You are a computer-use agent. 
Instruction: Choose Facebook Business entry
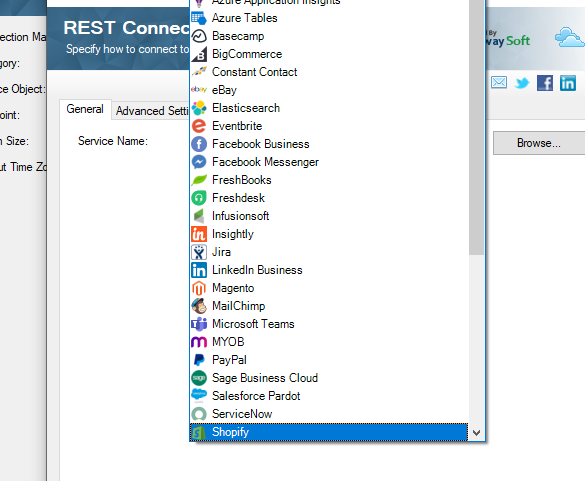[329, 144]
